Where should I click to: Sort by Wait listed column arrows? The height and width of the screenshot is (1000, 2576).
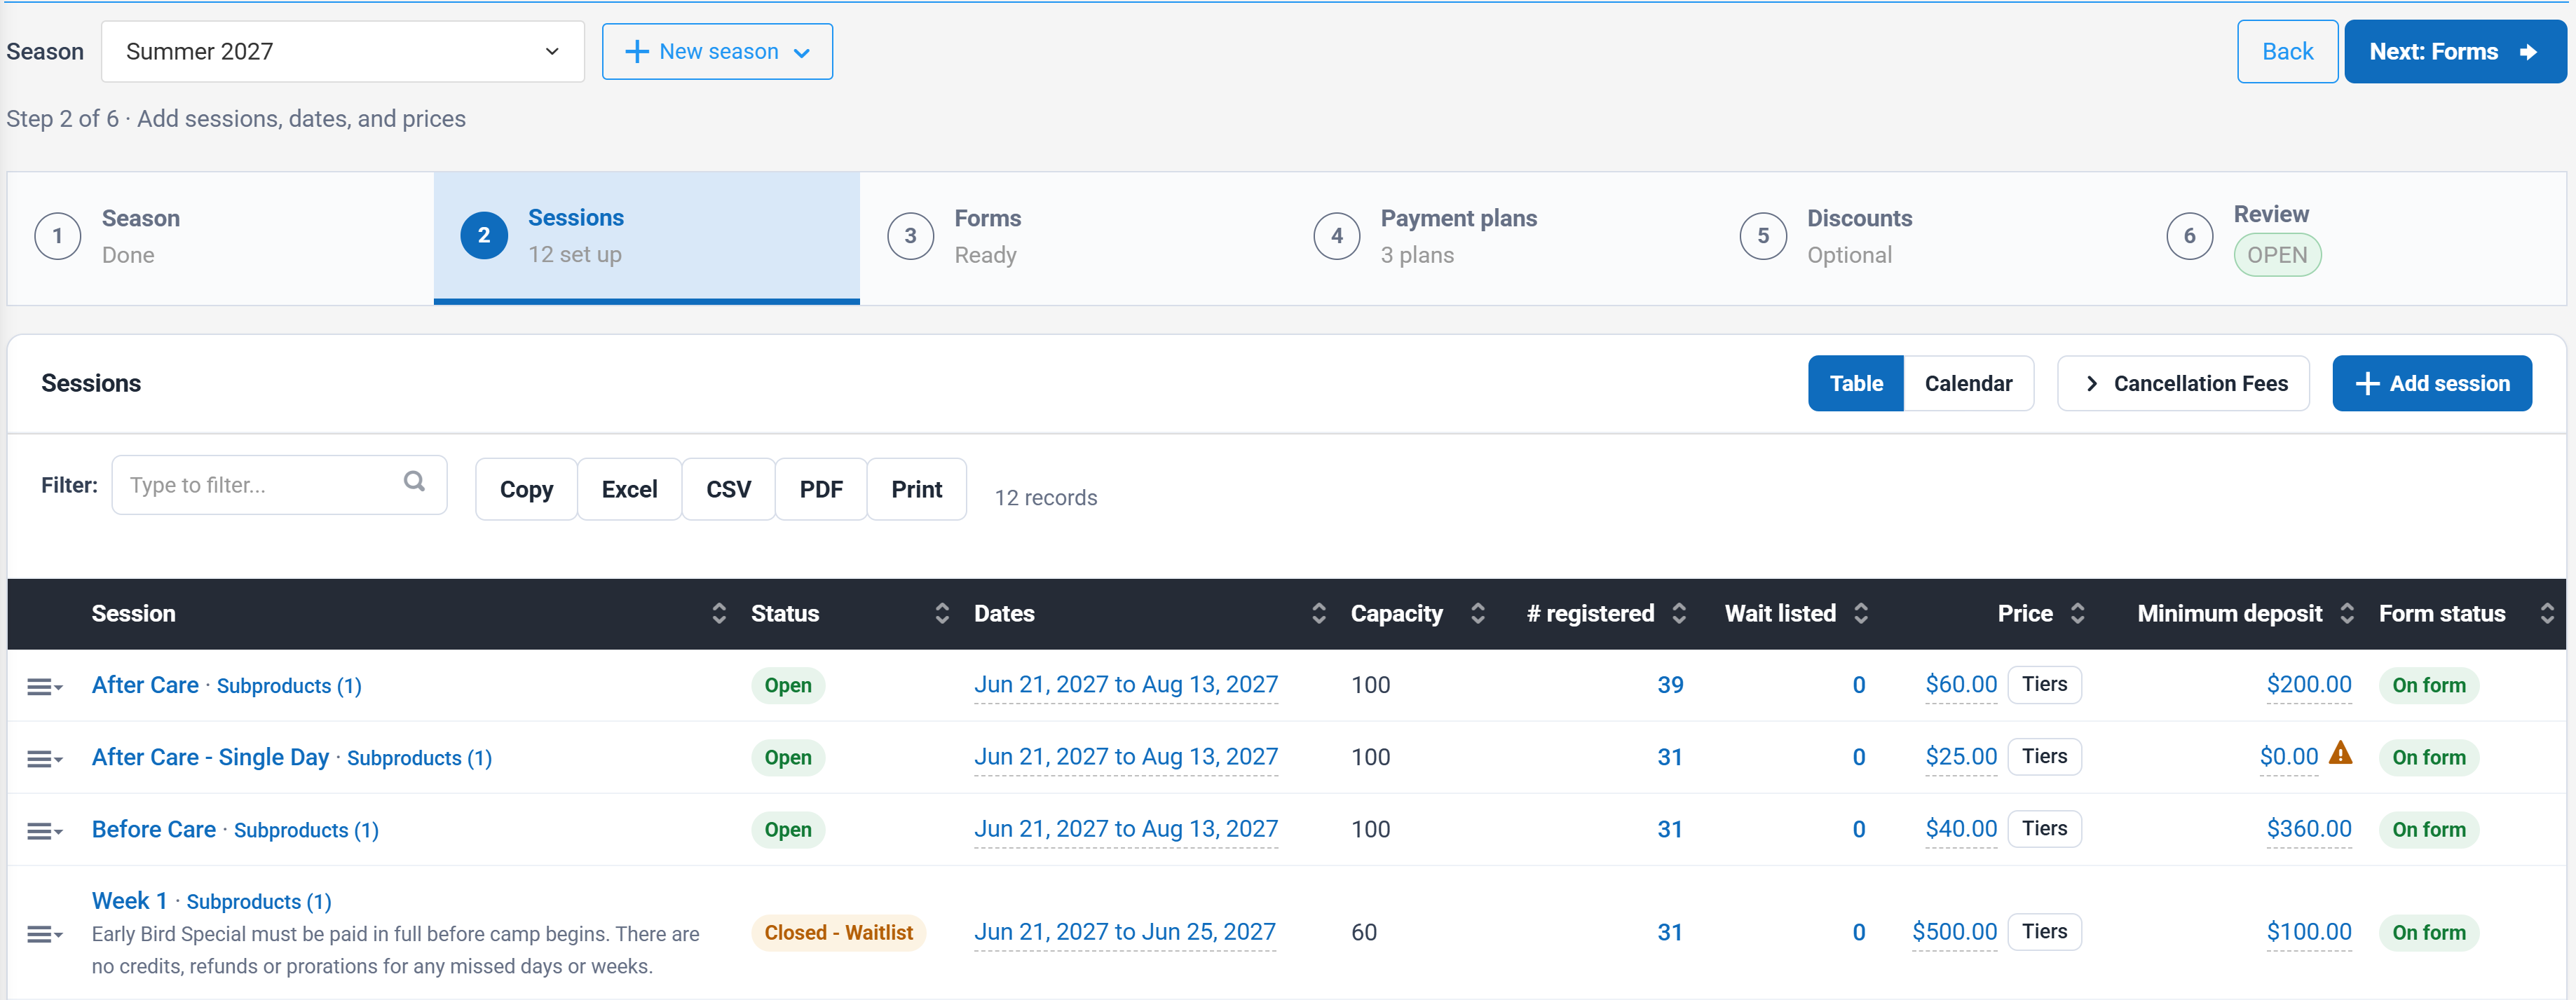pyautogui.click(x=1861, y=613)
